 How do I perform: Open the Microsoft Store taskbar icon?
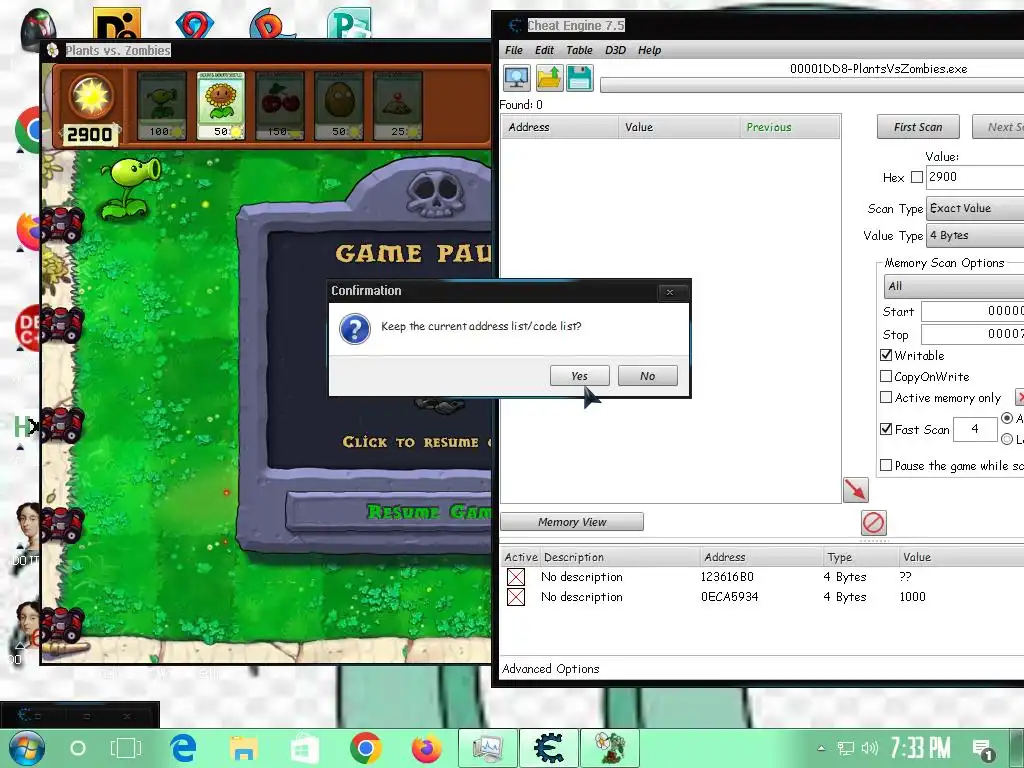[304, 749]
